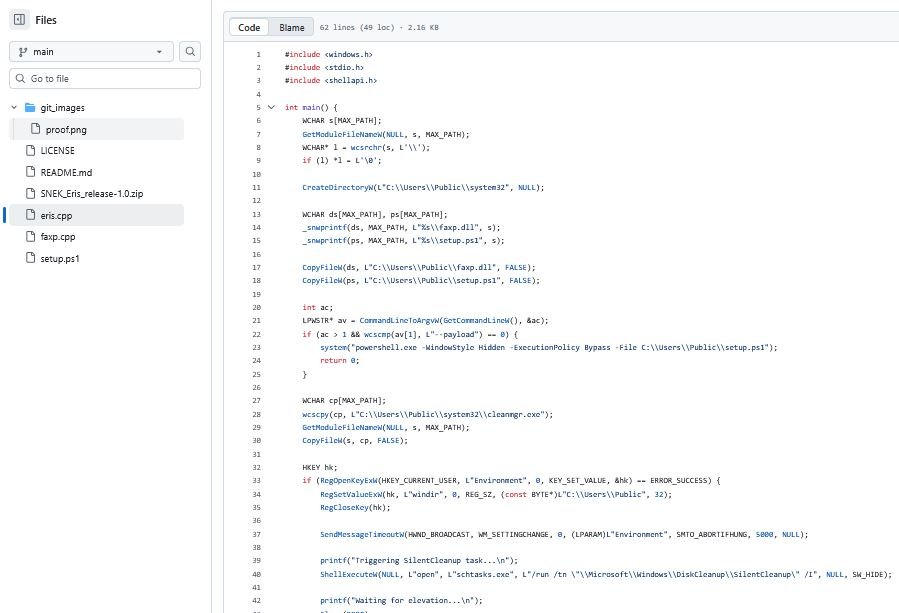The image size is (899, 613).
Task: Open faxp.cpp file
Action: click(57, 237)
